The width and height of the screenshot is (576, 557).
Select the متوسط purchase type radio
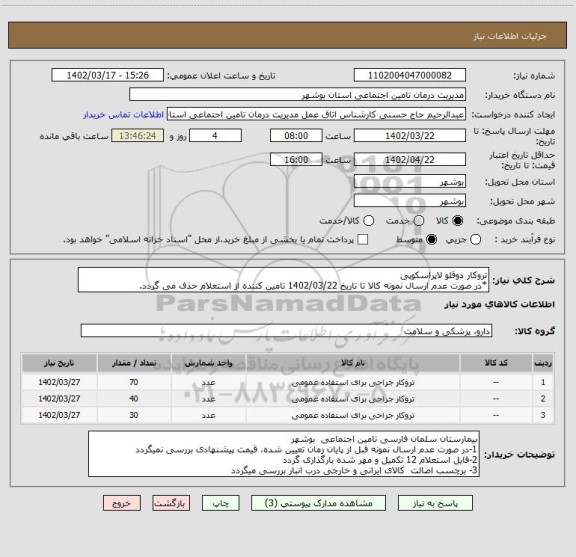[x=431, y=240]
